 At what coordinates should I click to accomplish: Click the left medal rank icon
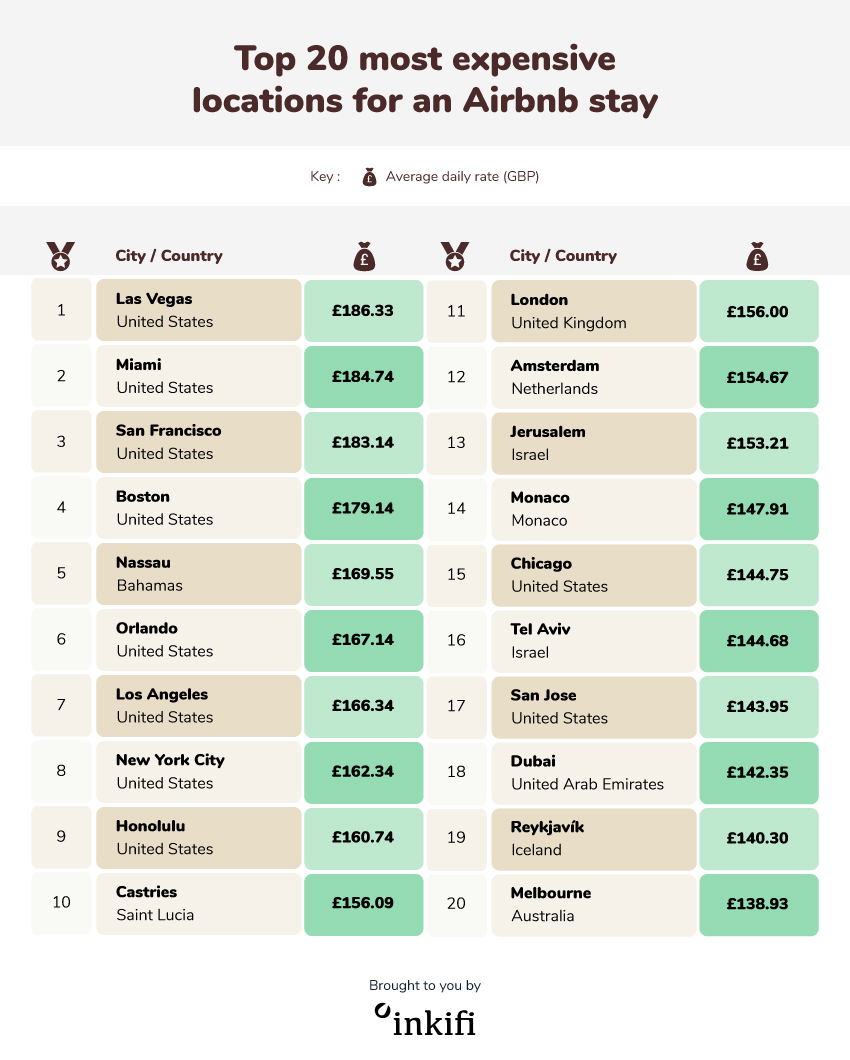(x=61, y=256)
